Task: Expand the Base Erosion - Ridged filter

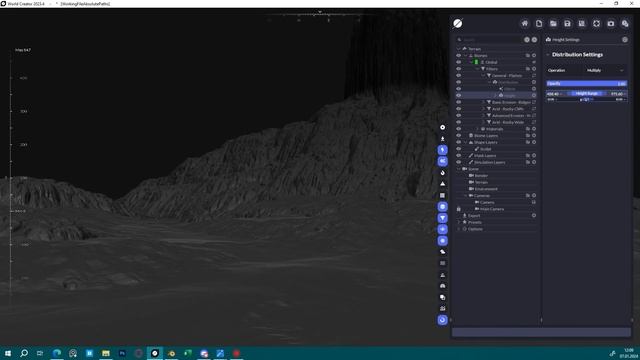Action: 483,102
